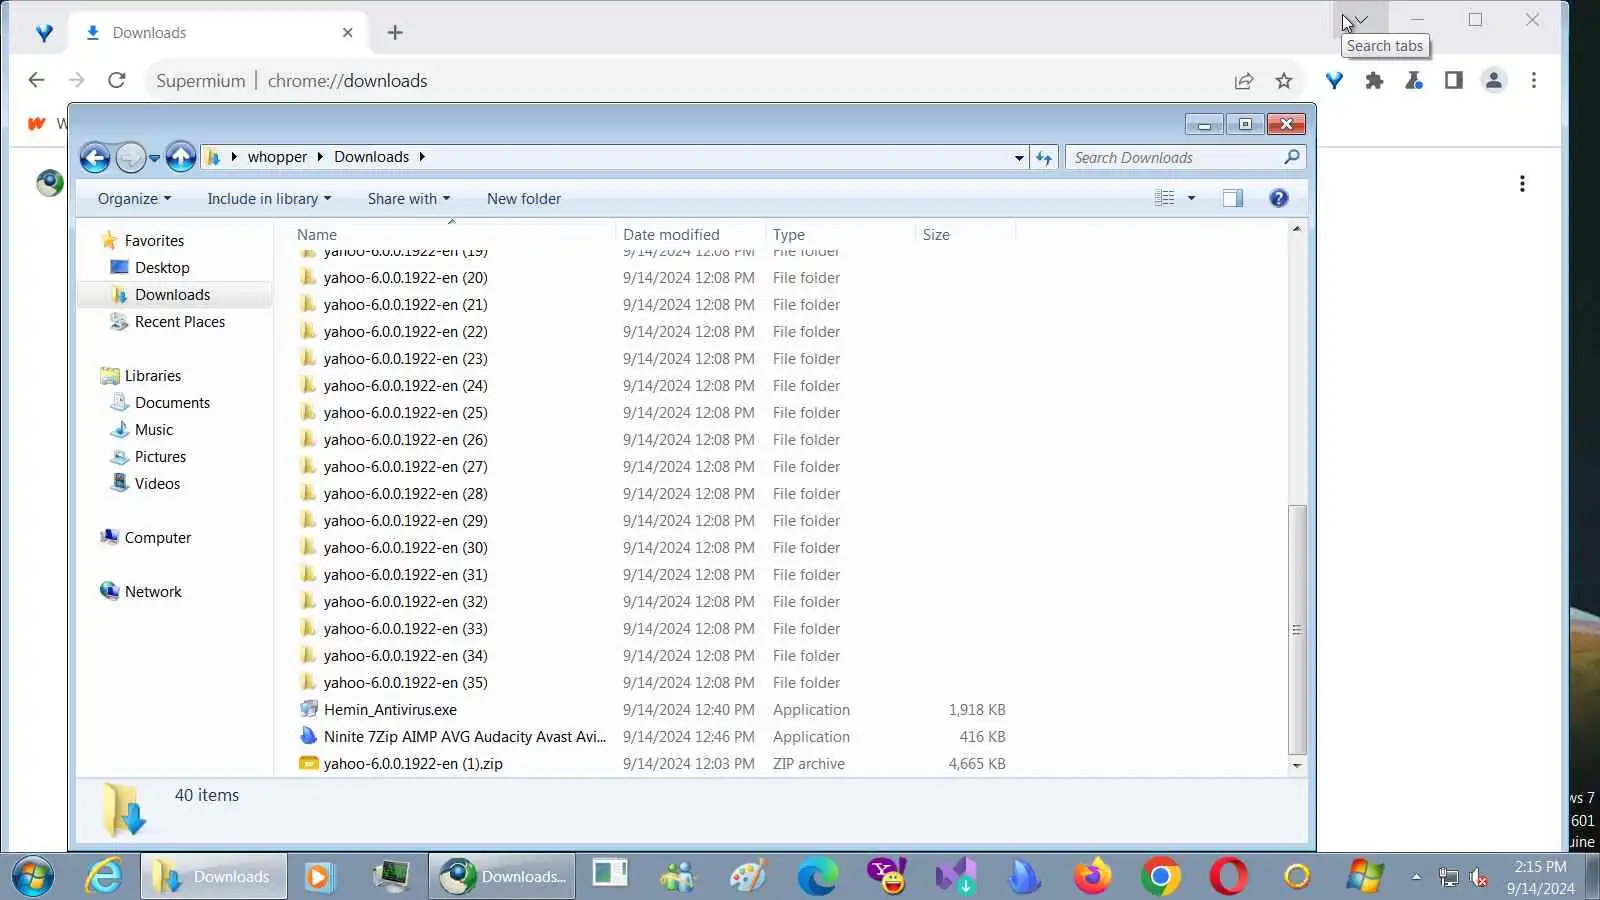The image size is (1600, 900).
Task: Switch to the Downloads browser tab
Action: 218,32
